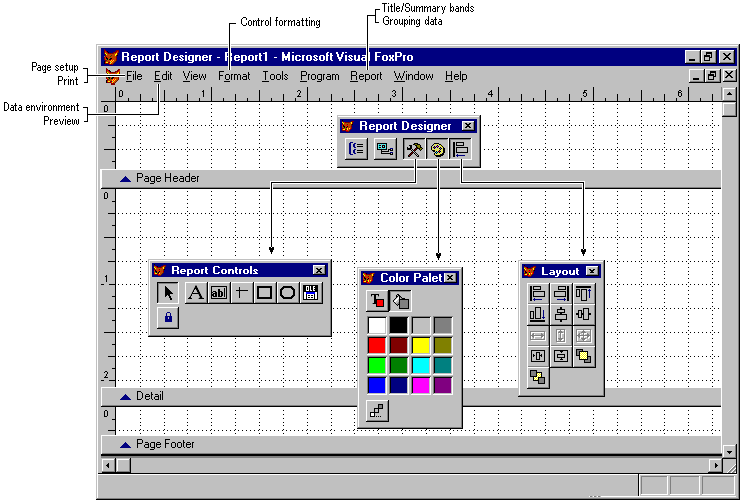Image resolution: width=740 pixels, height=500 pixels.
Task: Open the Format menu
Action: coord(234,76)
